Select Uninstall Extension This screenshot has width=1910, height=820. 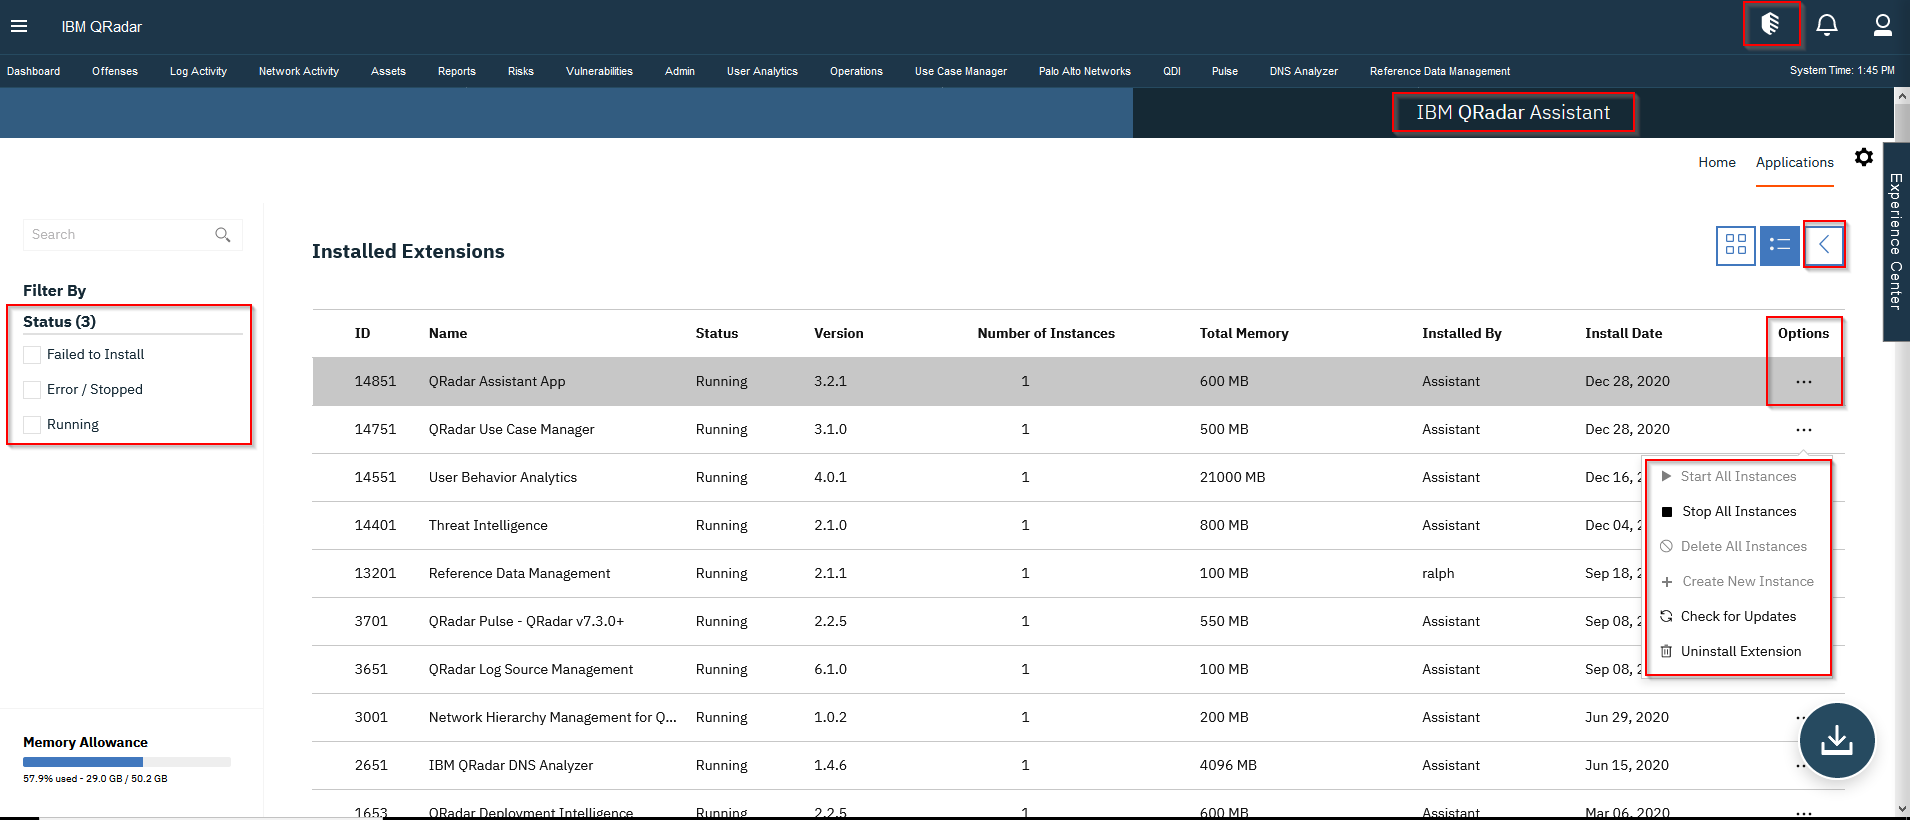tap(1738, 651)
